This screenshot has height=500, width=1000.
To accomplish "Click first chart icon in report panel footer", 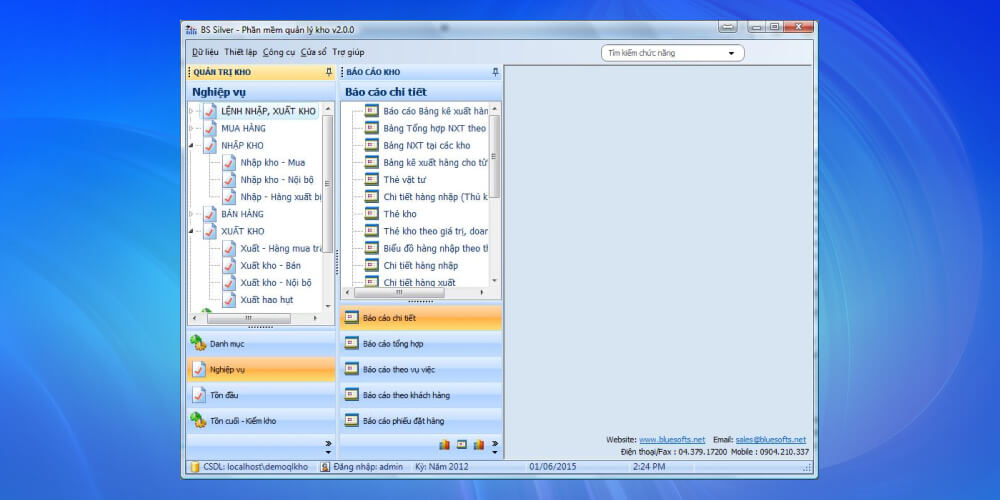I will [x=445, y=445].
